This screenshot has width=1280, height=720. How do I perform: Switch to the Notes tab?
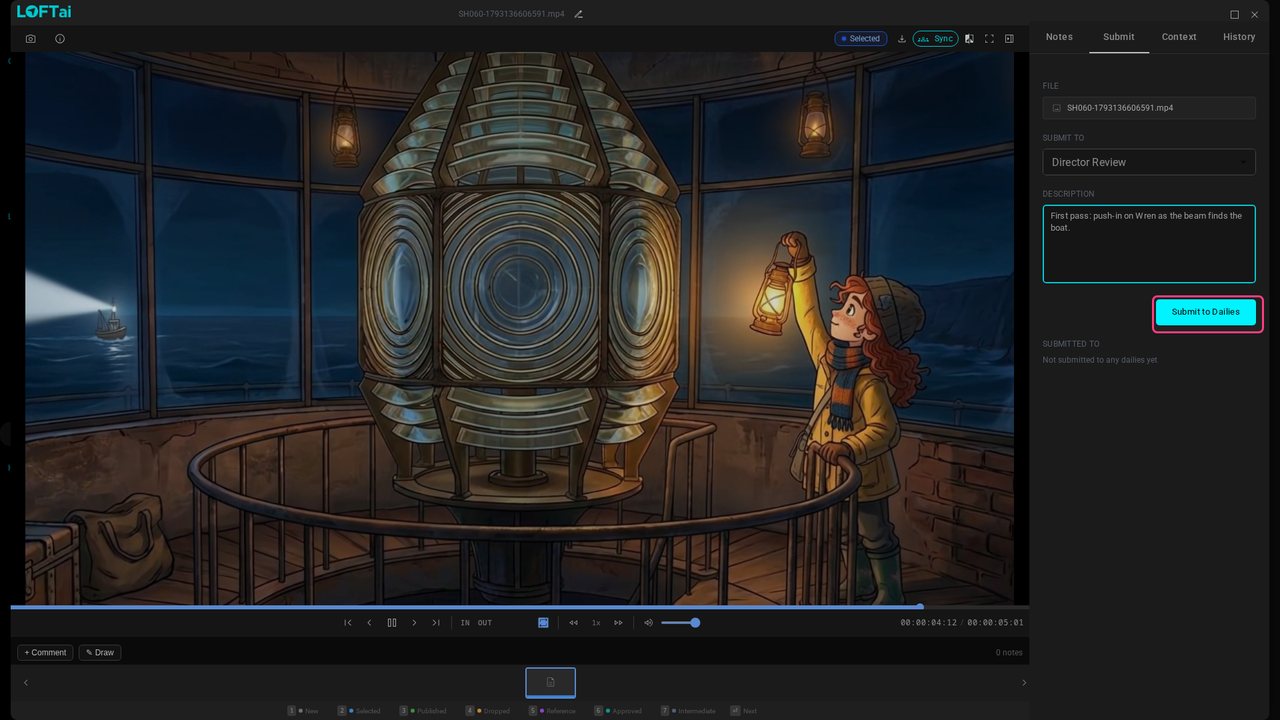[1059, 37]
